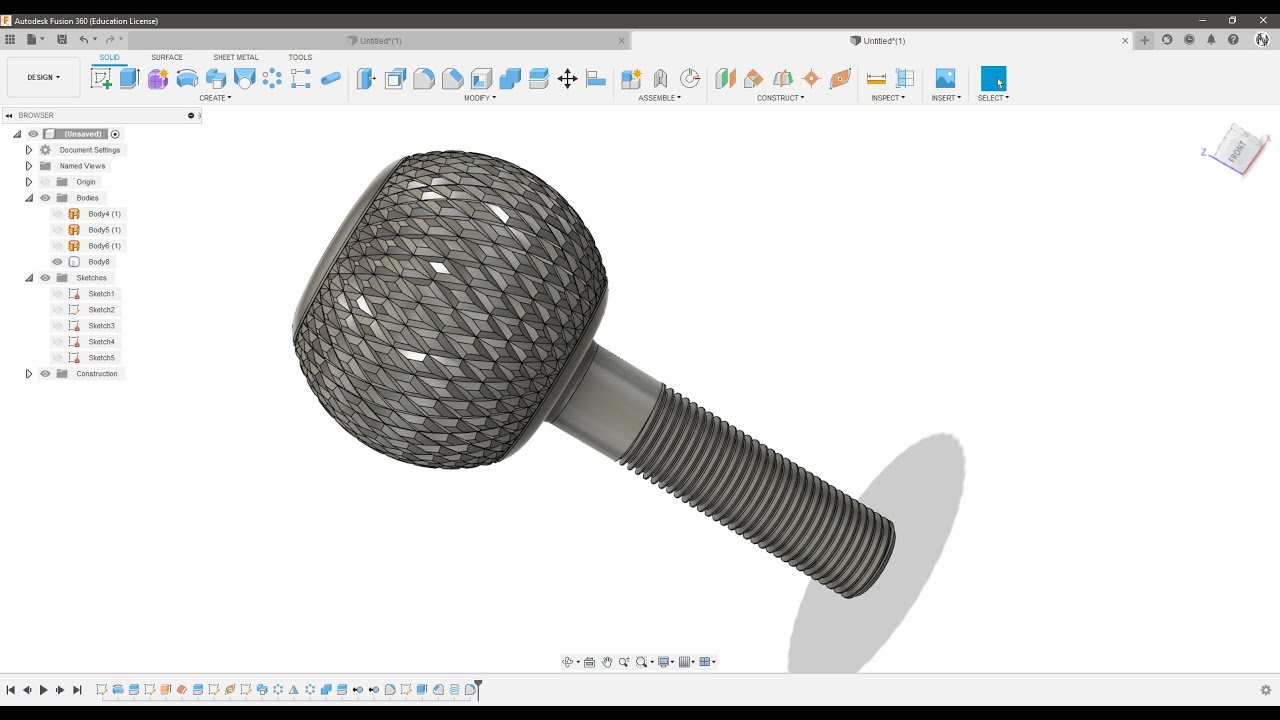This screenshot has height=720, width=1280.
Task: Expand the Document Settings node
Action: click(29, 150)
